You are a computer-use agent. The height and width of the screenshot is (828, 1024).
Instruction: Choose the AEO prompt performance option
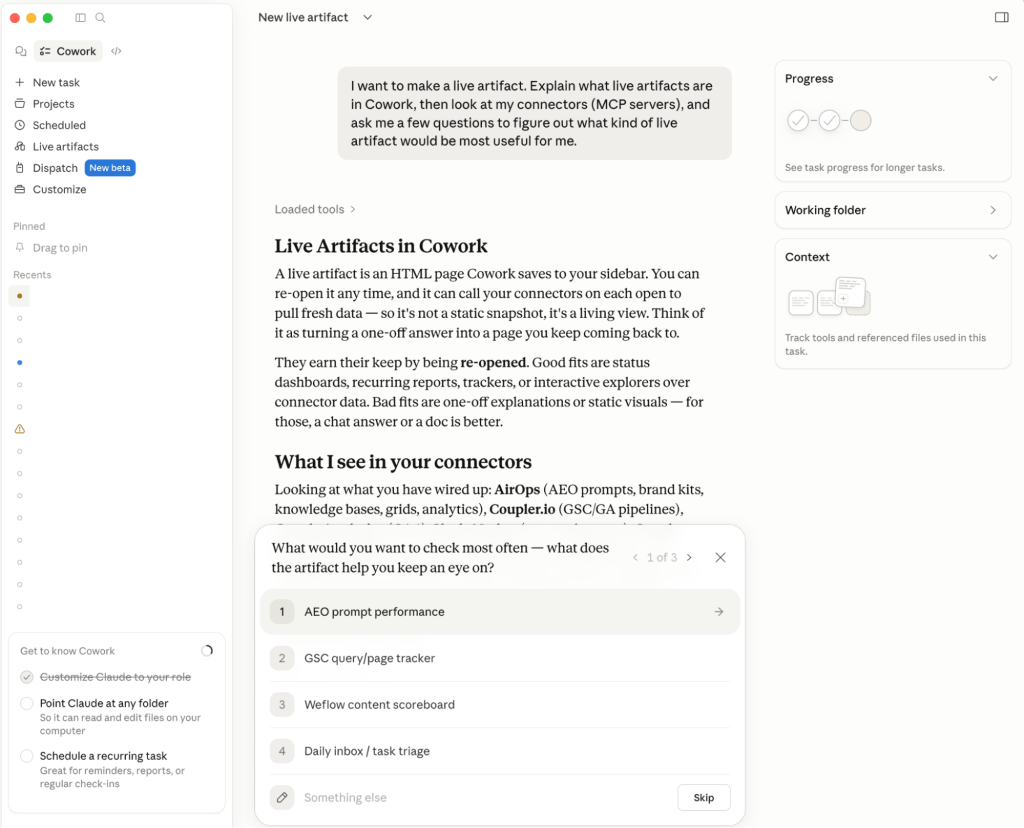pos(500,612)
